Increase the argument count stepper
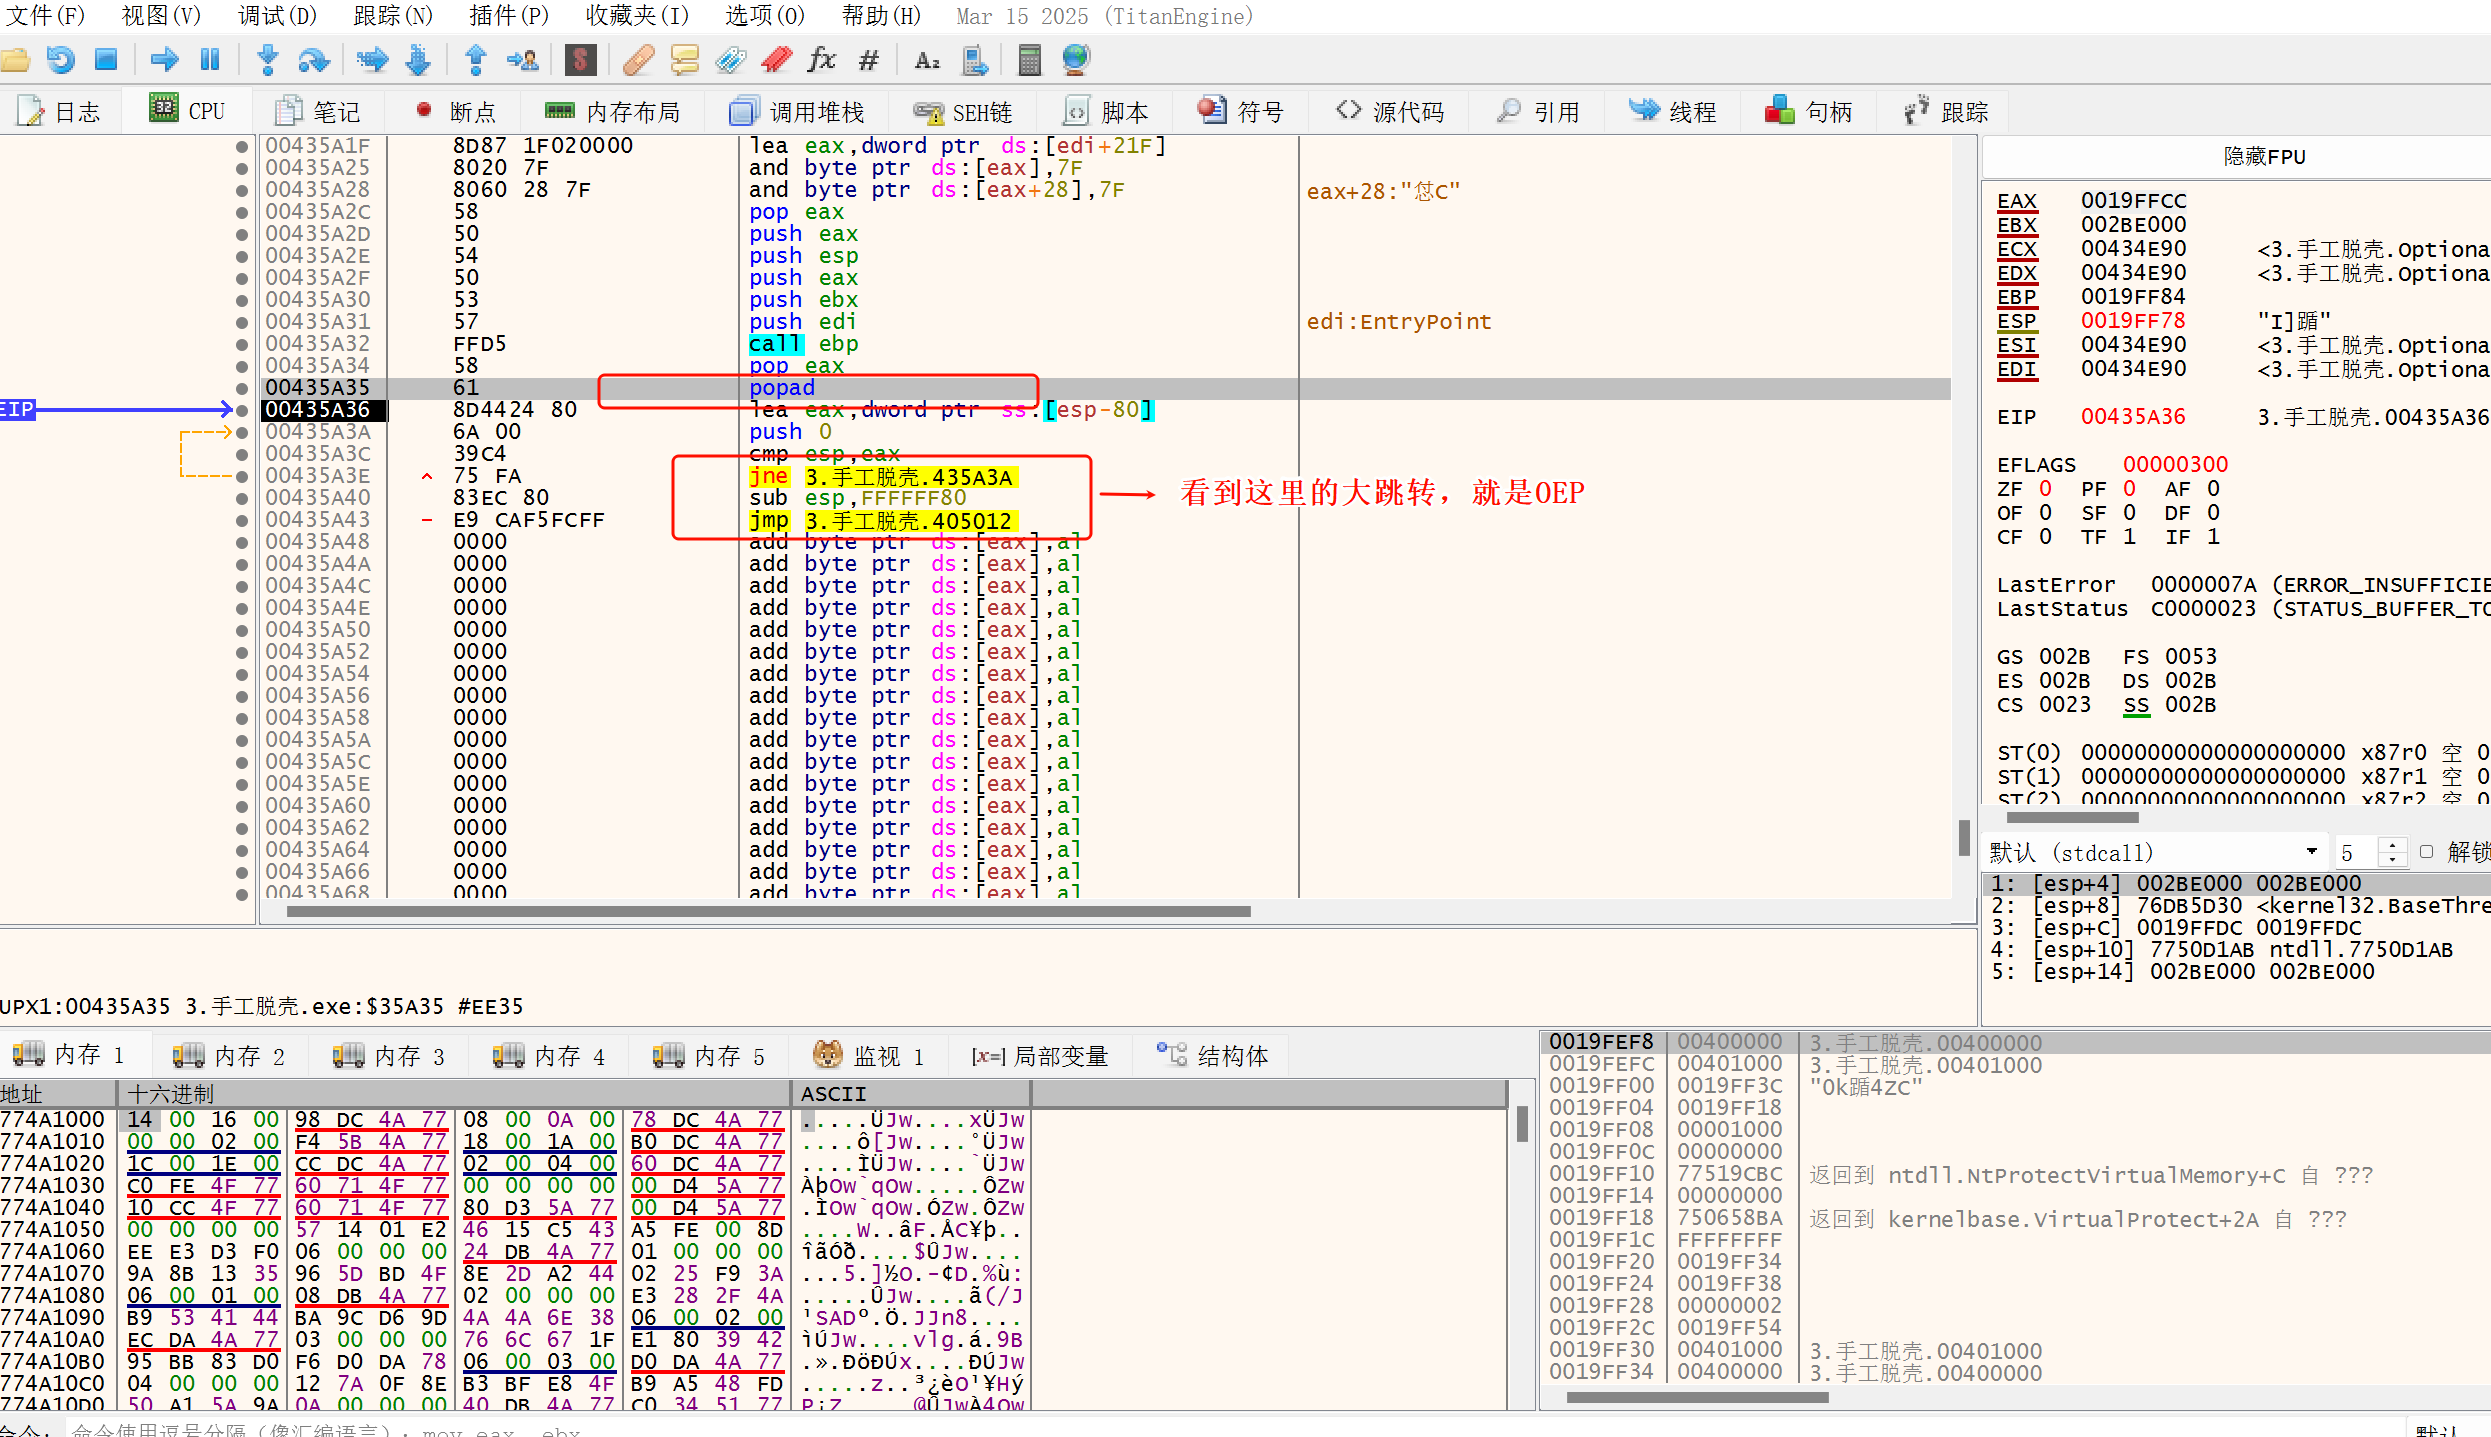 point(2392,845)
